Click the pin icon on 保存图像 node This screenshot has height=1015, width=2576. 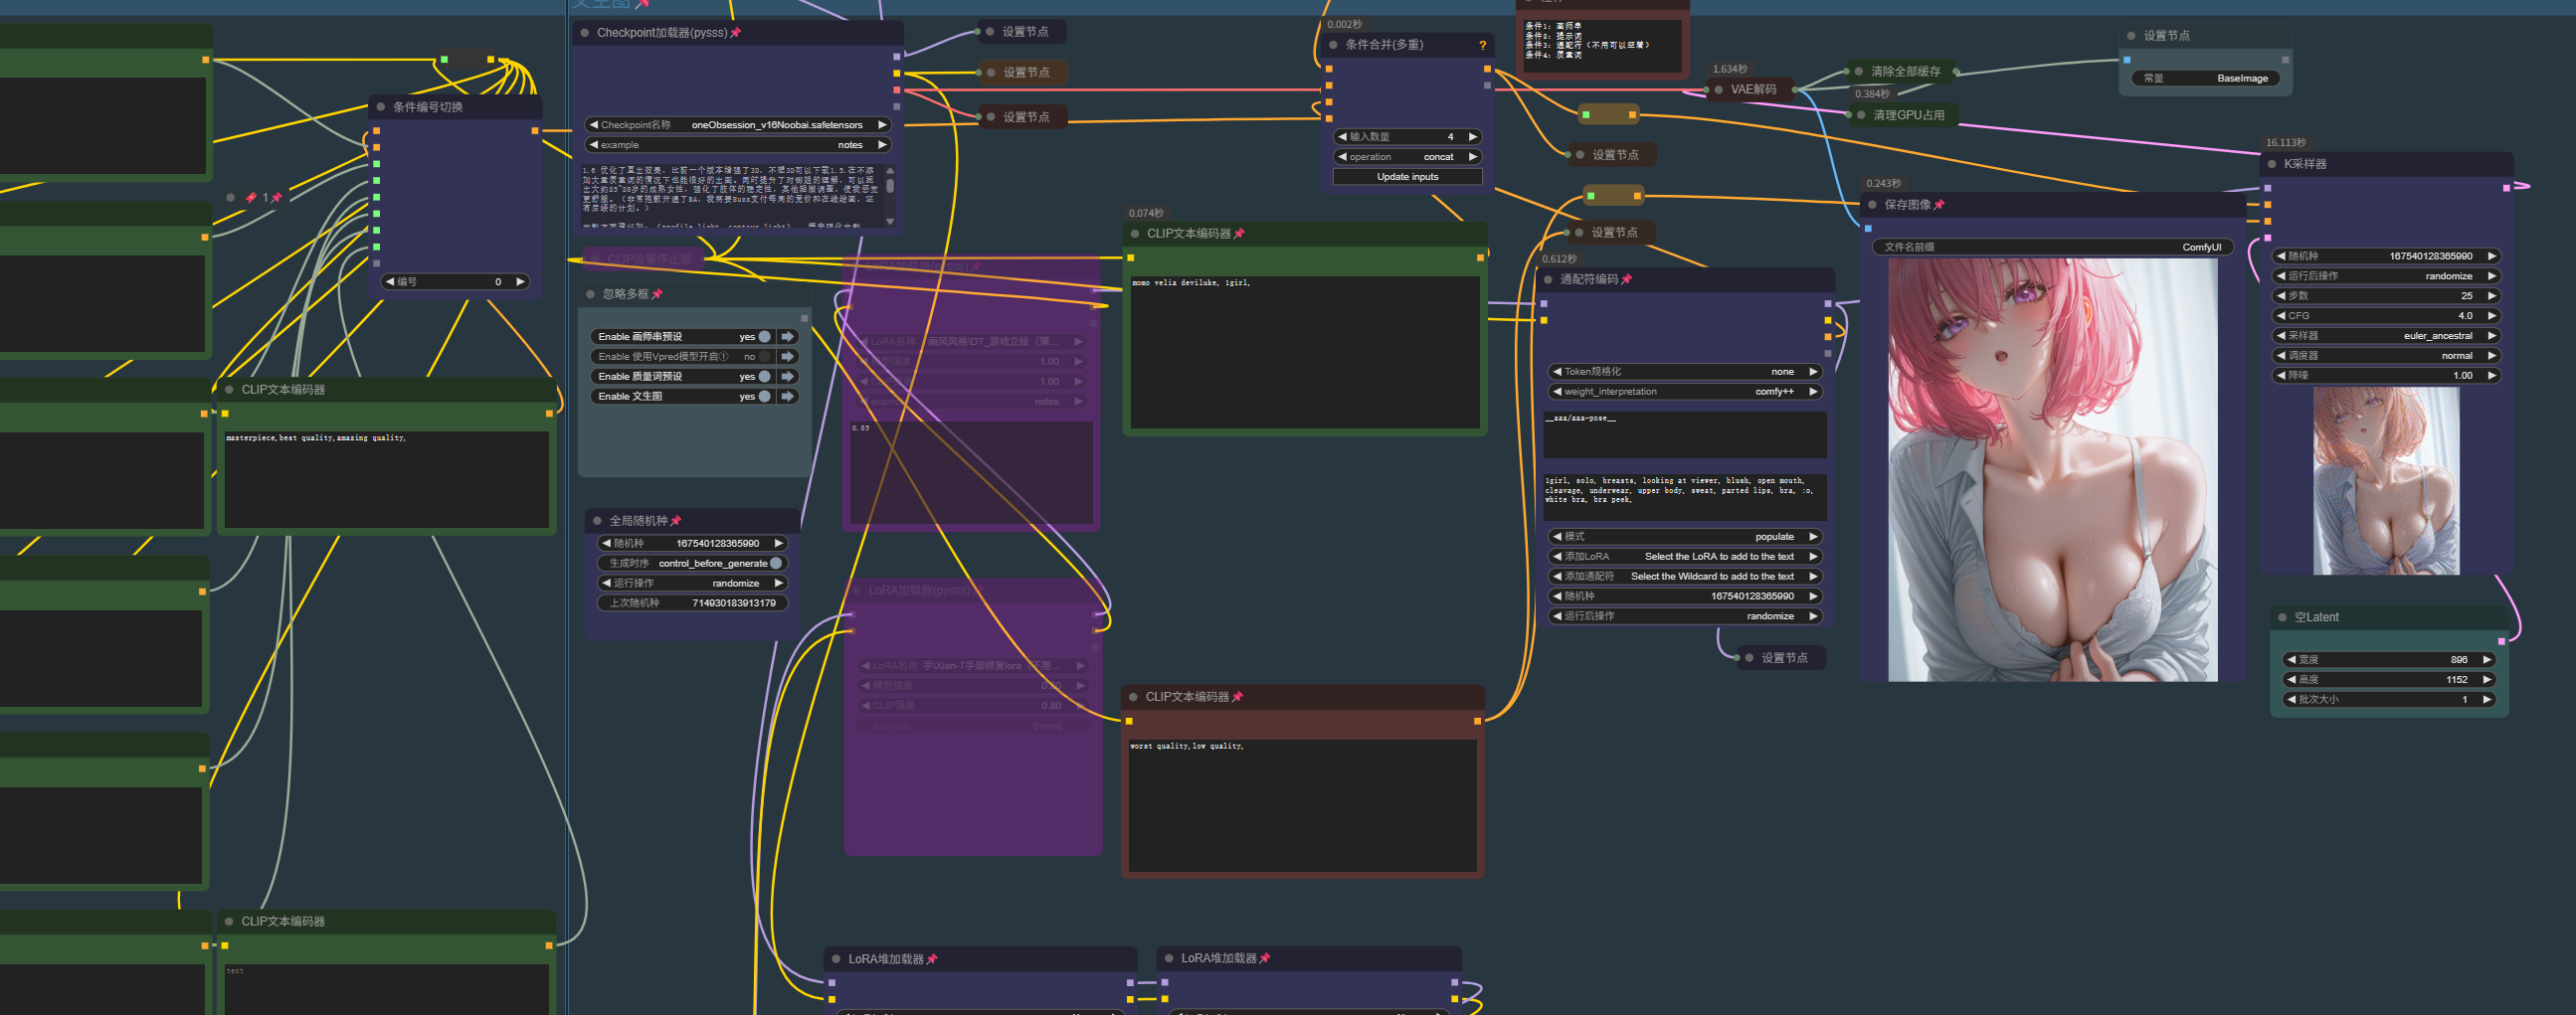pyautogui.click(x=1939, y=205)
